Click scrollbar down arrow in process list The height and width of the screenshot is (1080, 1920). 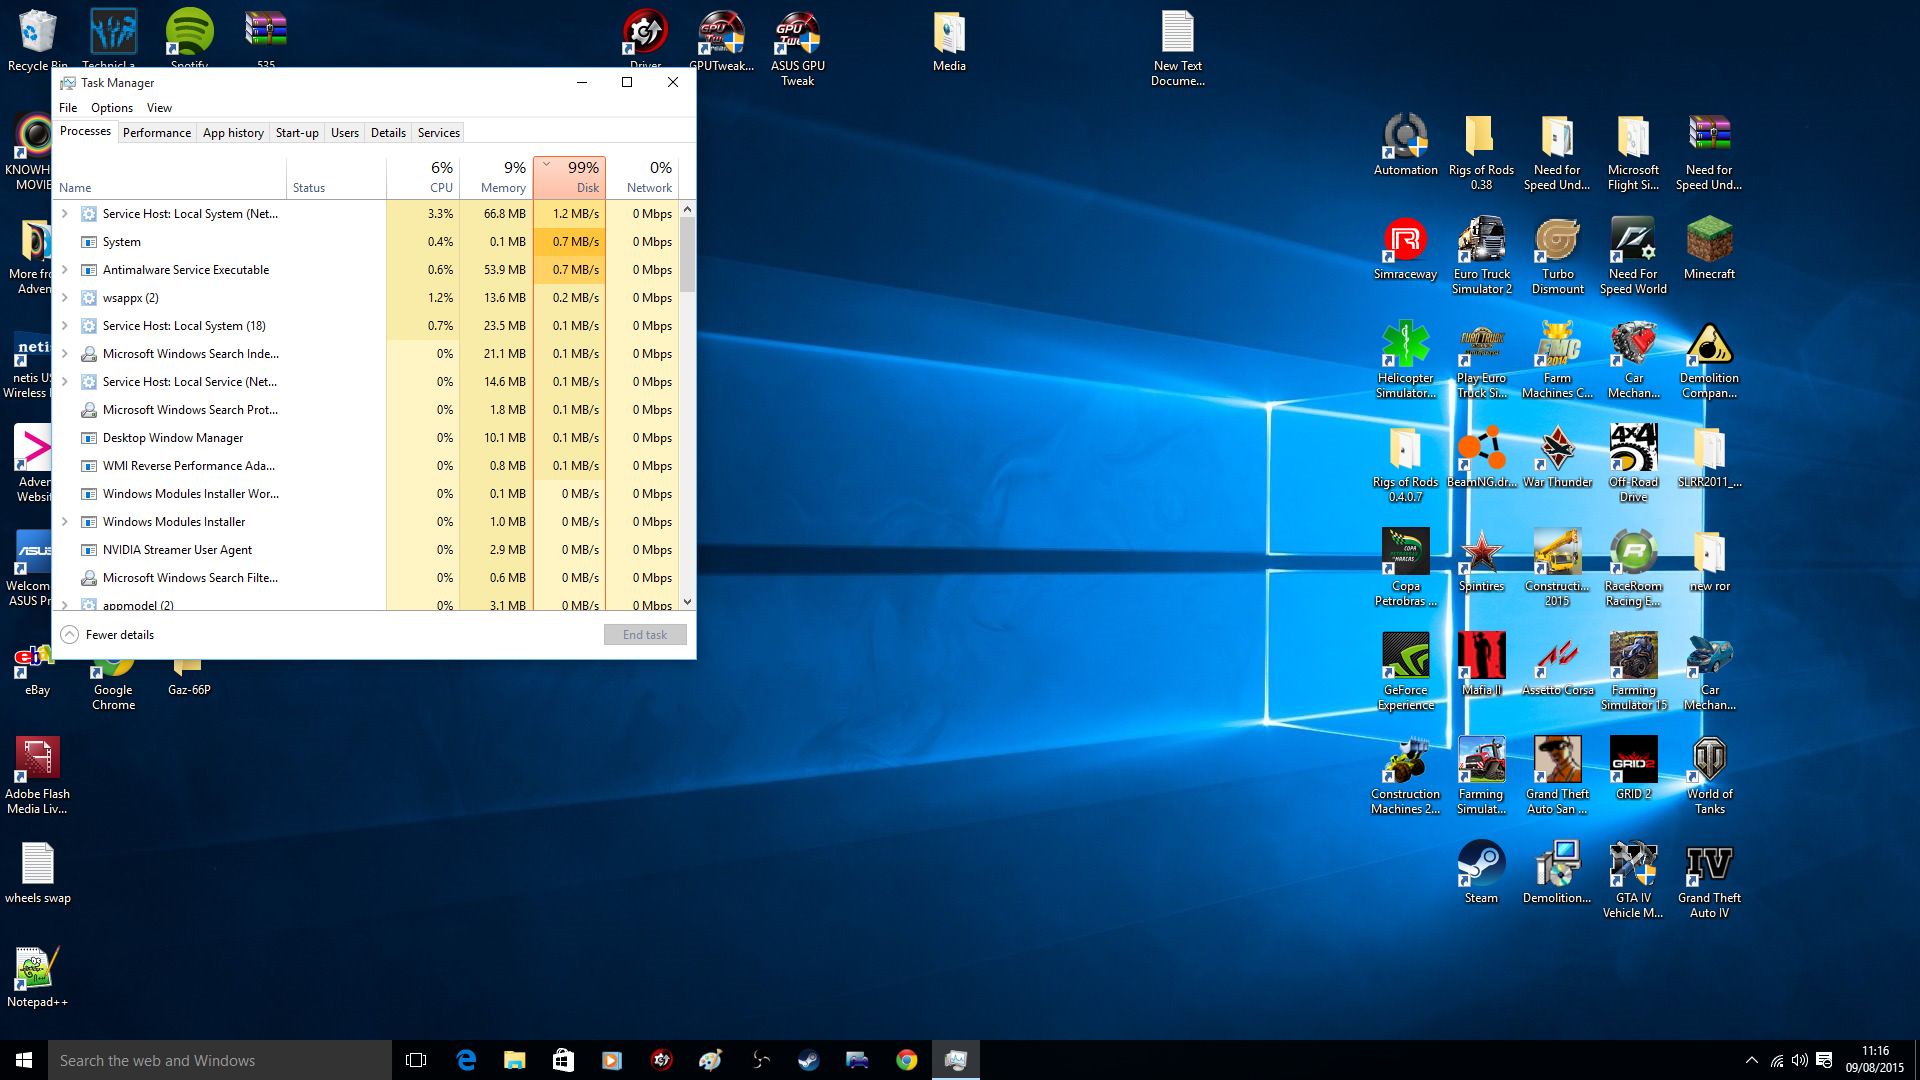click(x=687, y=602)
